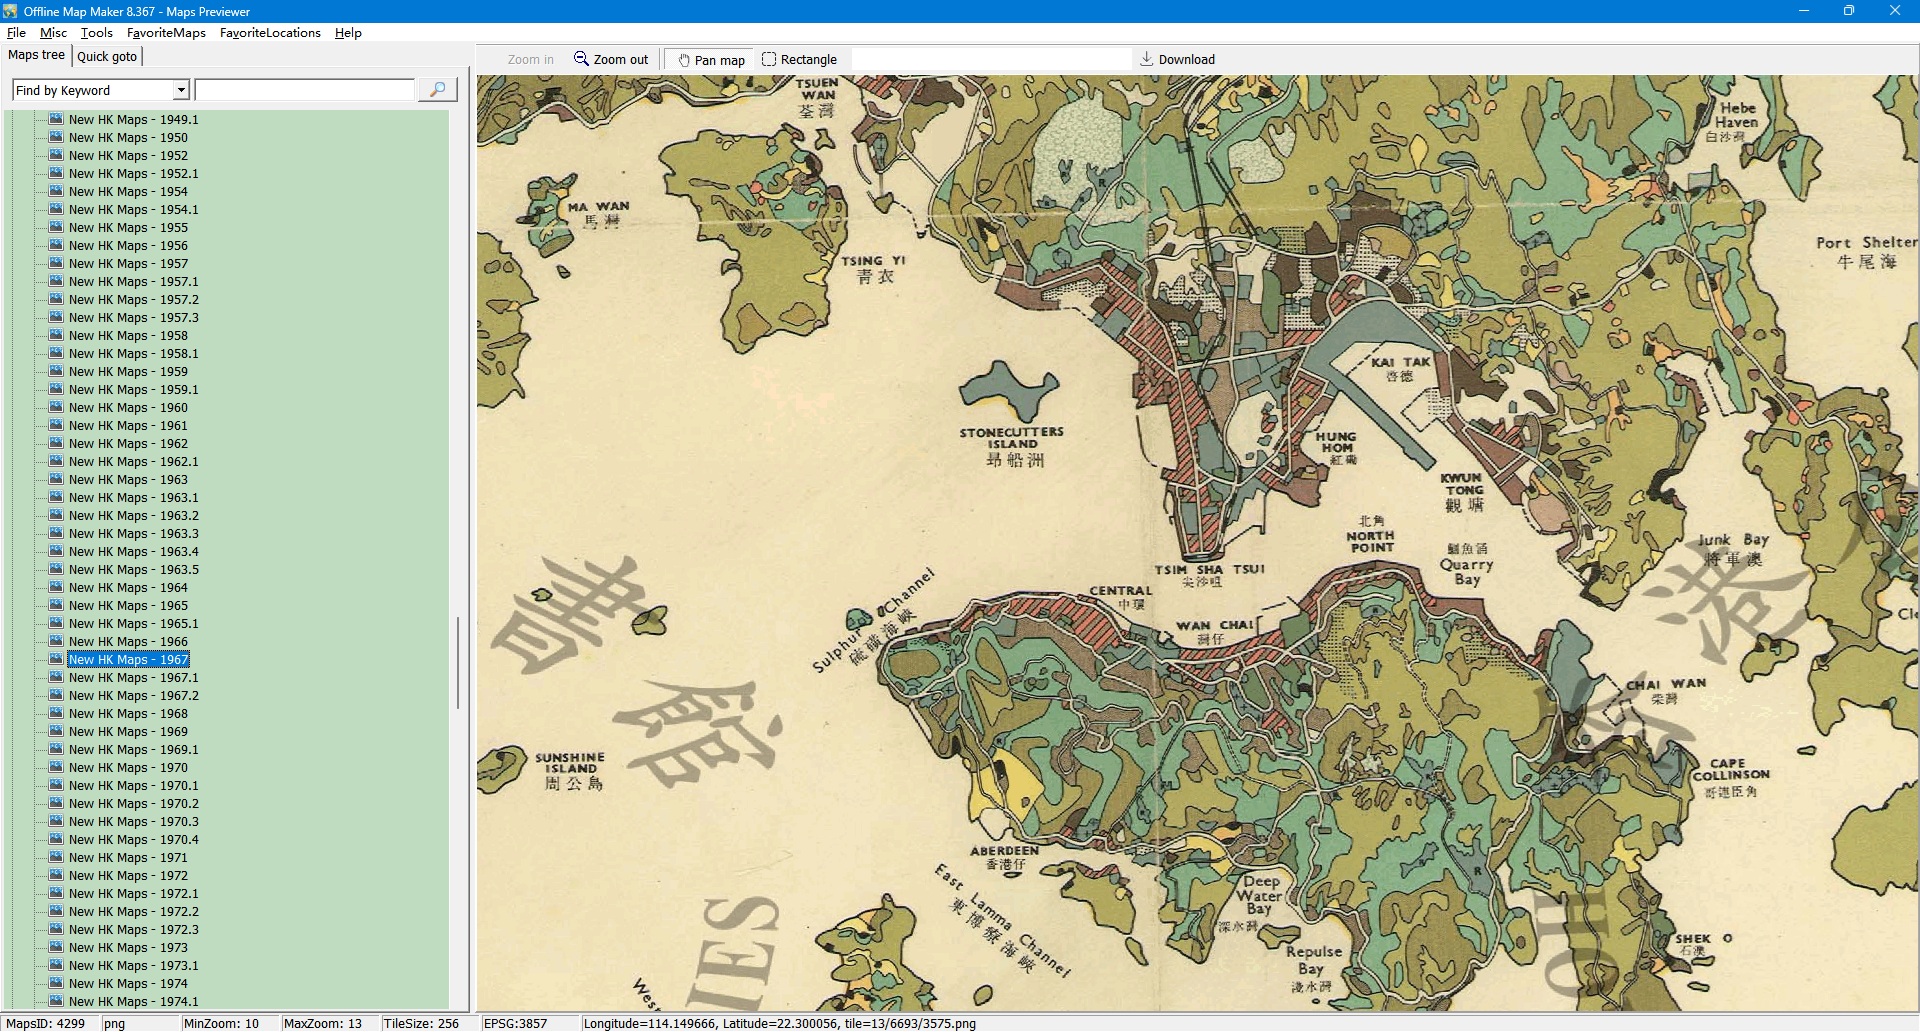Open the FavoriteMaps menu
Image resolution: width=1920 pixels, height=1032 pixels.
166,33
